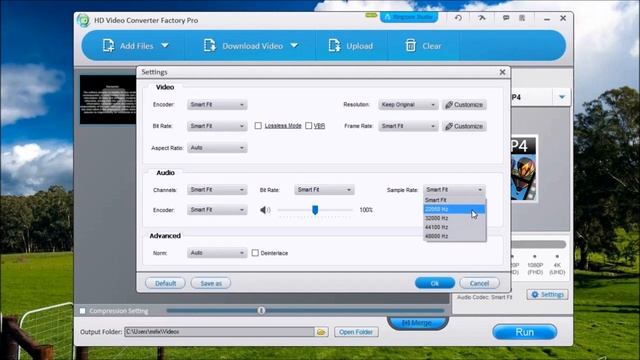Image resolution: width=640 pixels, height=360 pixels.
Task: Open the feedback chat bubble icon
Action: click(506, 18)
